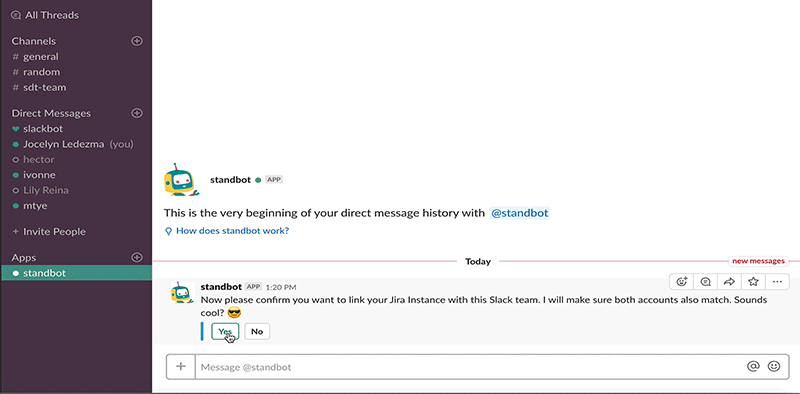Click the new messages marker label
Screen dimensions: 800x394
tap(758, 261)
